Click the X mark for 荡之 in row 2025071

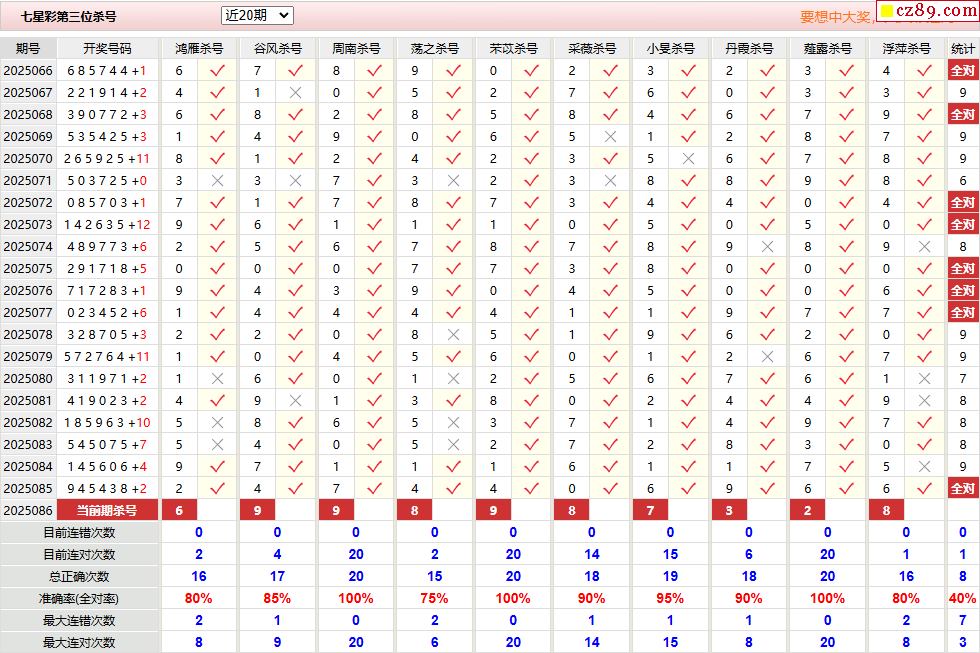tap(453, 181)
